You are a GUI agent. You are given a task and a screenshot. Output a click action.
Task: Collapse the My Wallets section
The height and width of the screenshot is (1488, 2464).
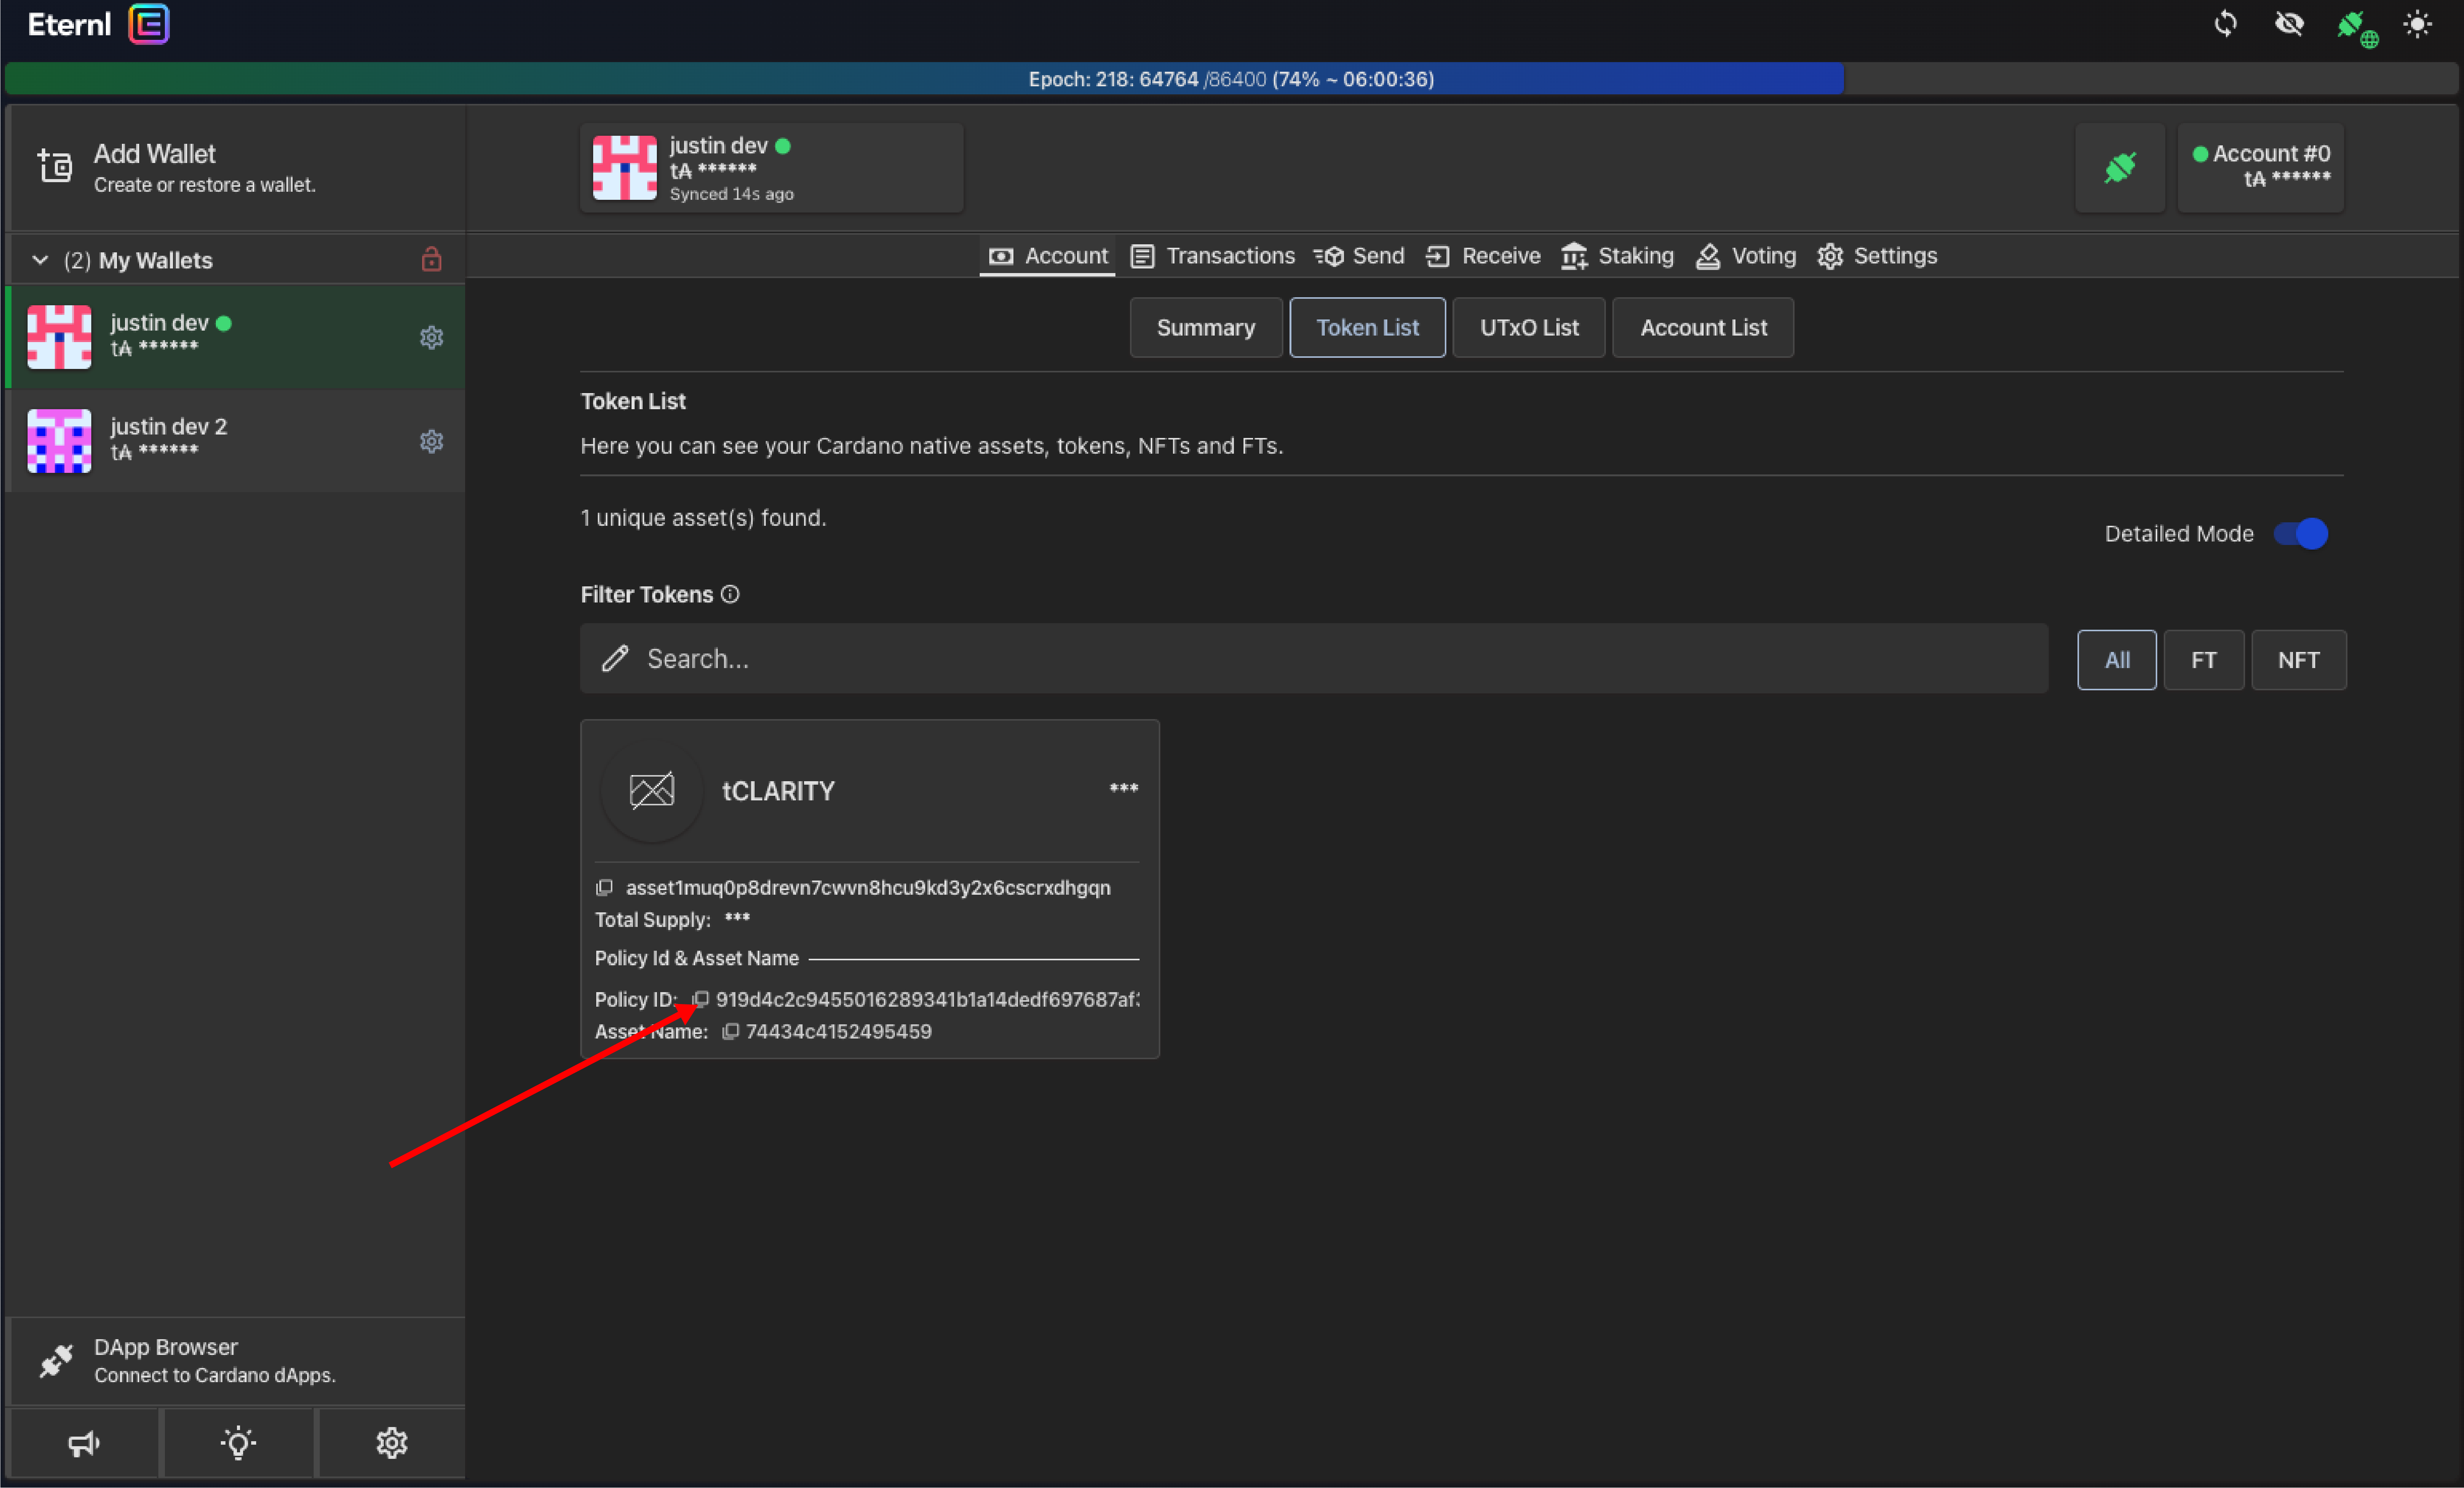(x=40, y=260)
